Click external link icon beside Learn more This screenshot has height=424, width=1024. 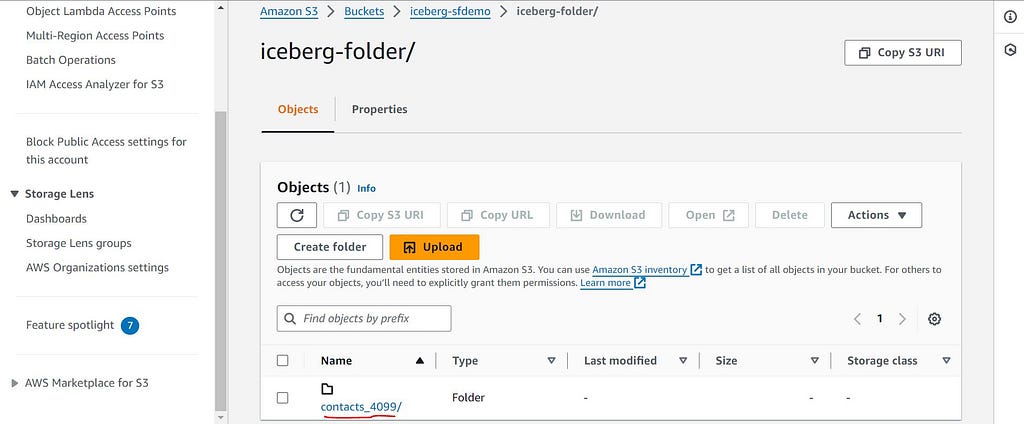click(640, 283)
